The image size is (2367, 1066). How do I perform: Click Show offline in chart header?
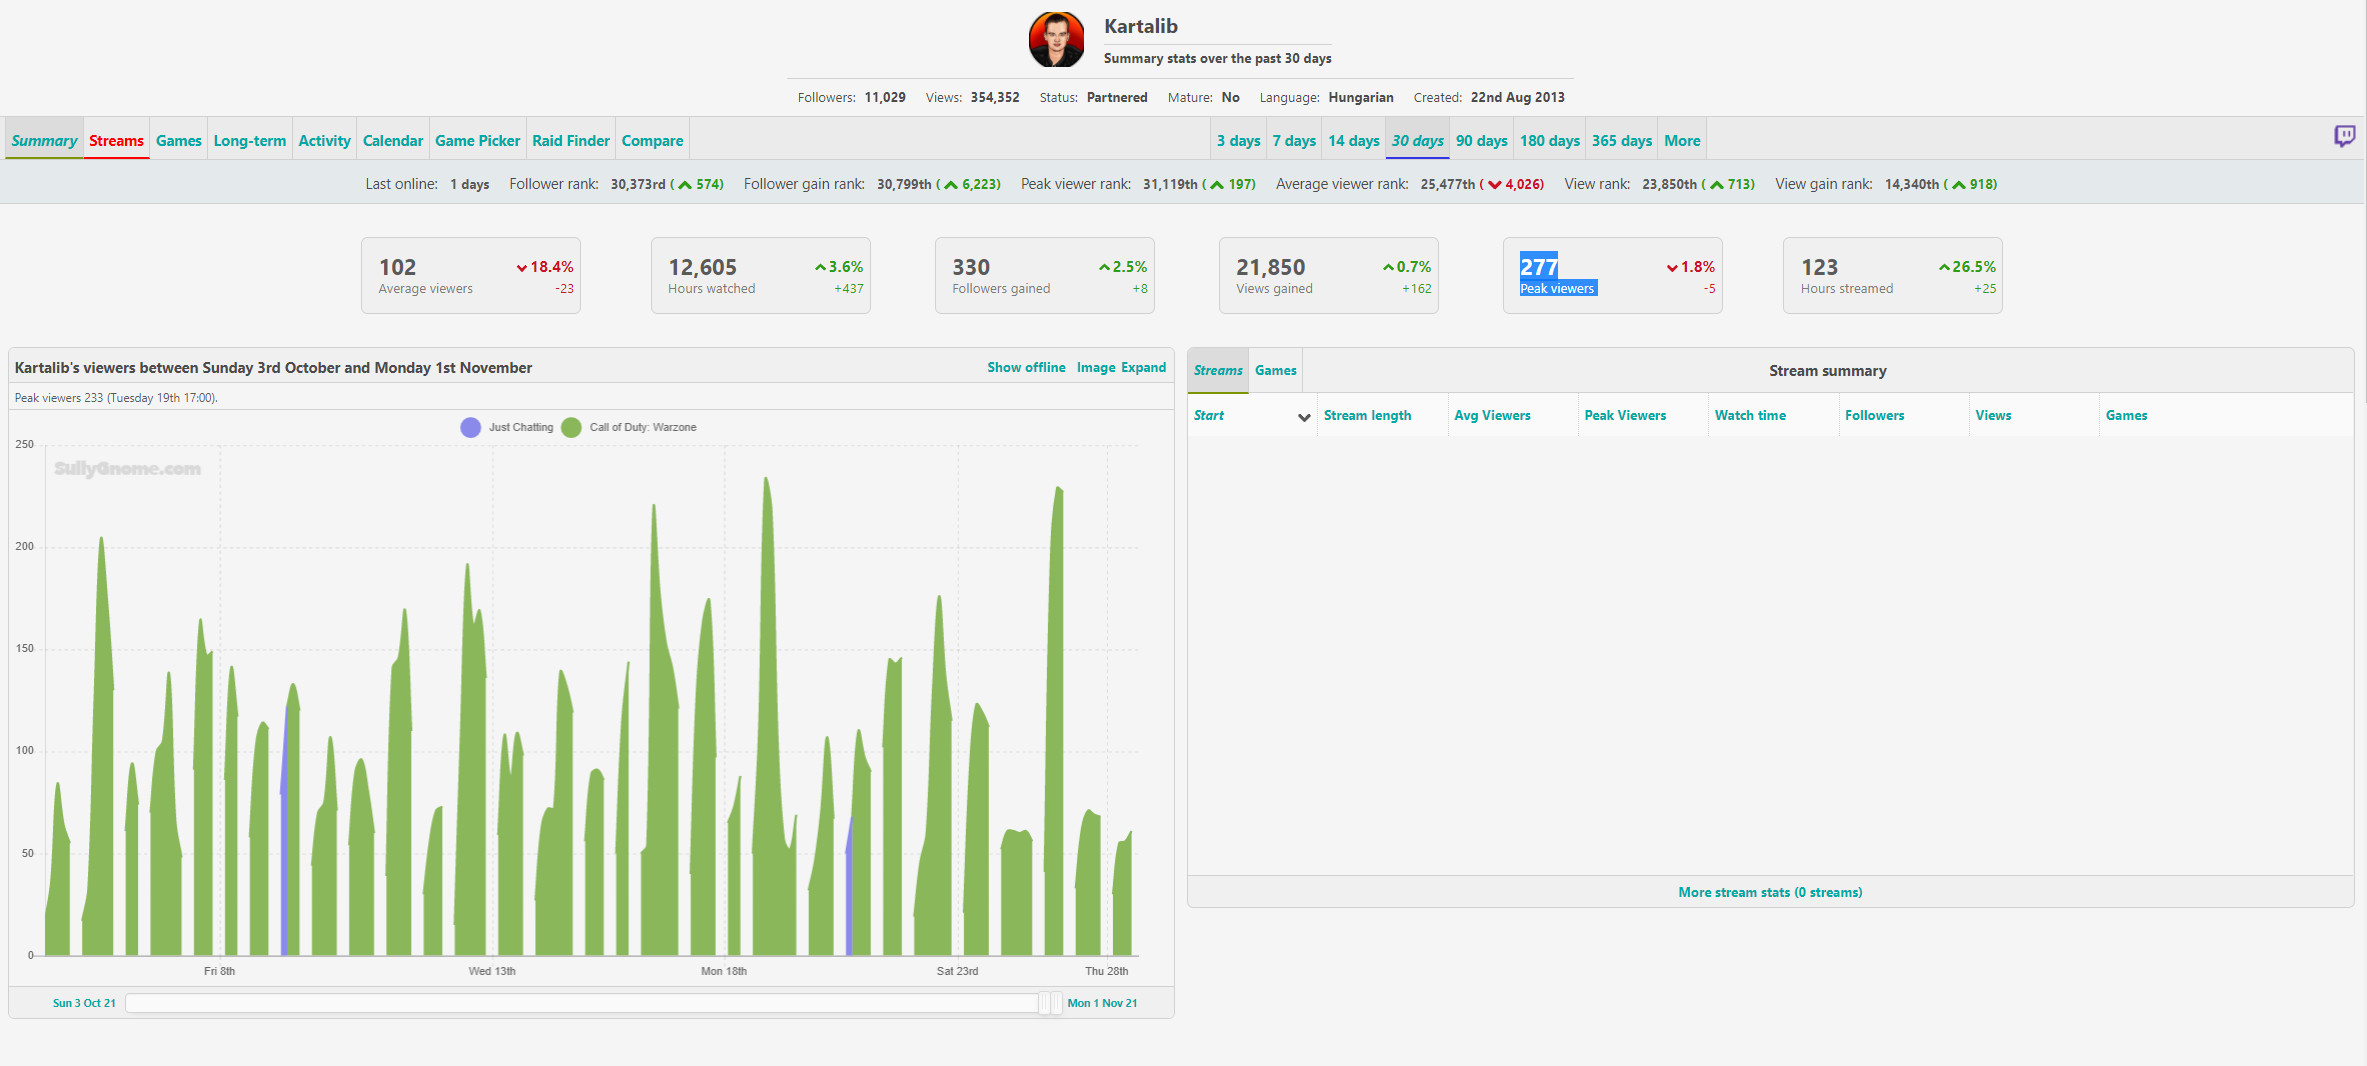(1026, 368)
